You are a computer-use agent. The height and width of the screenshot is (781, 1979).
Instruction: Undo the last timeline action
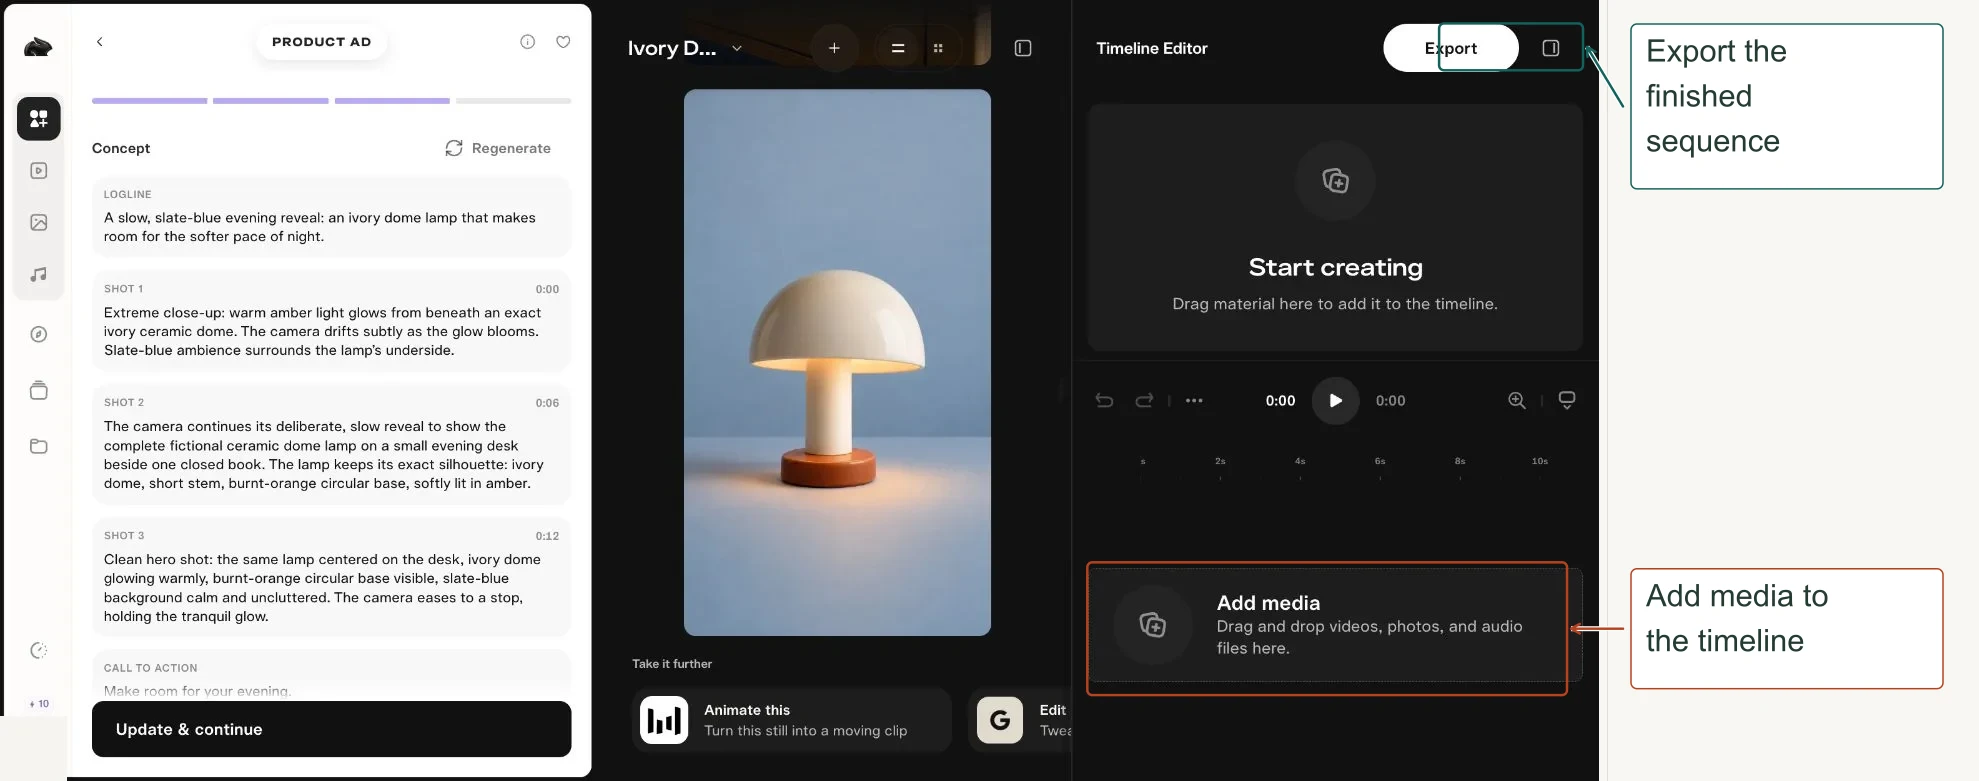coord(1104,401)
